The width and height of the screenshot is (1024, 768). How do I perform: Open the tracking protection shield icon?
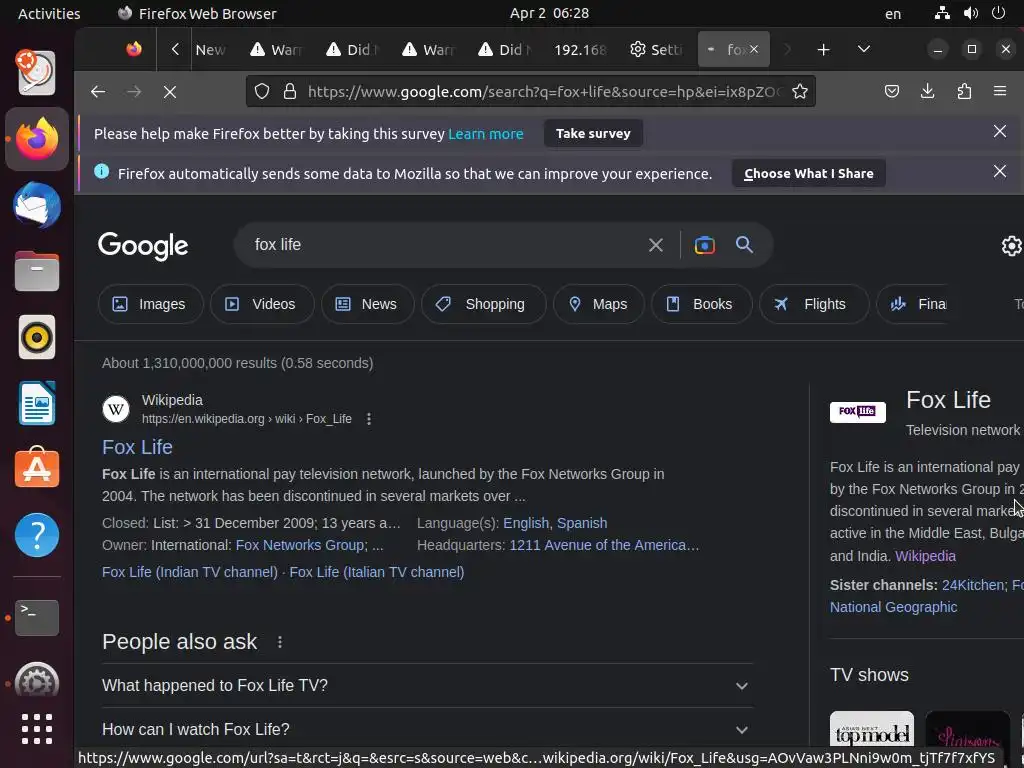tap(262, 91)
